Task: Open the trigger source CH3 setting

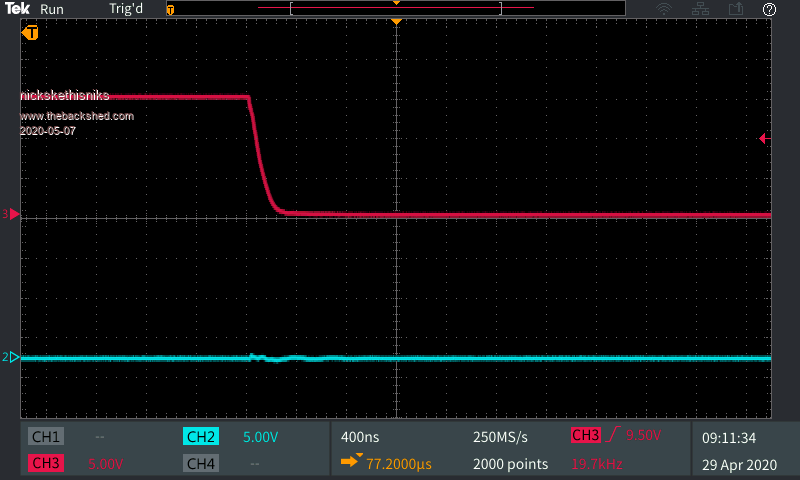Action: pyautogui.click(x=585, y=436)
